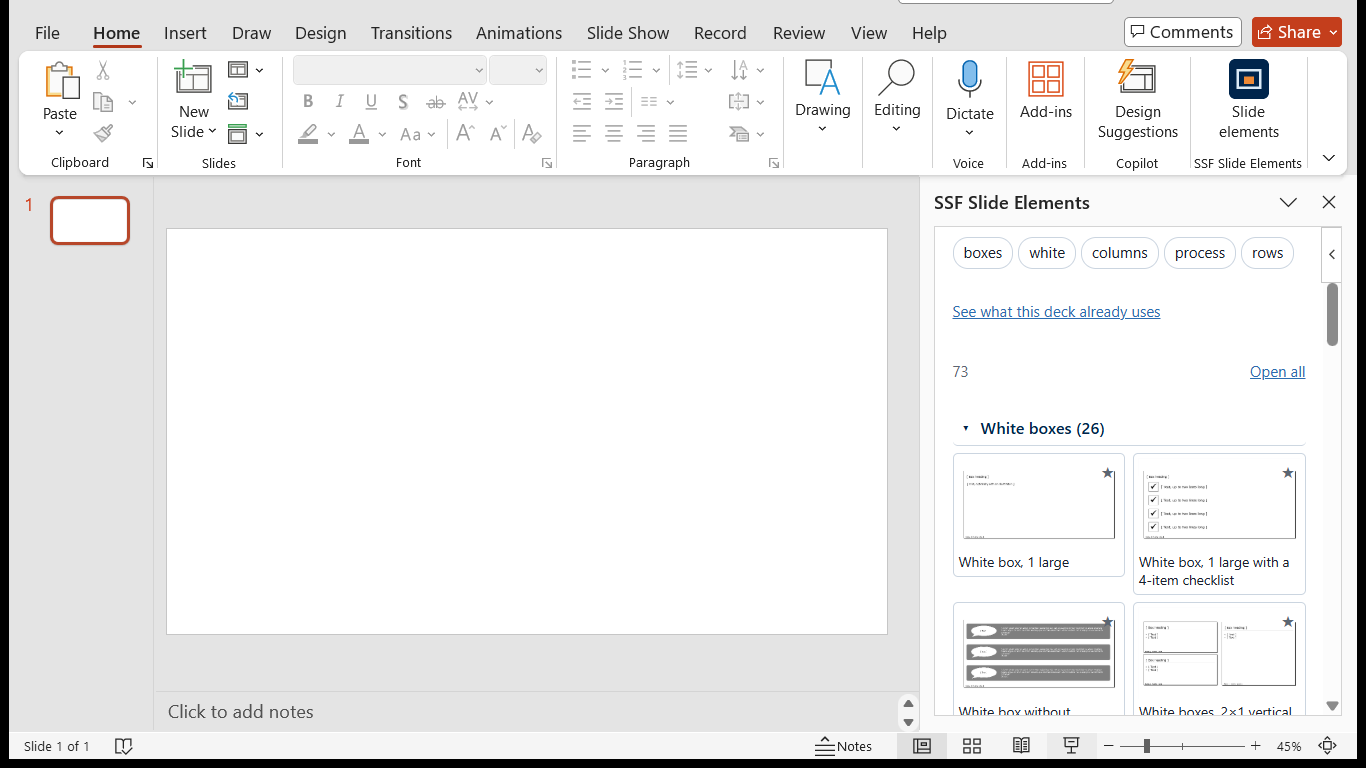Center align the text
This screenshot has width=1366, height=768.
pos(614,133)
